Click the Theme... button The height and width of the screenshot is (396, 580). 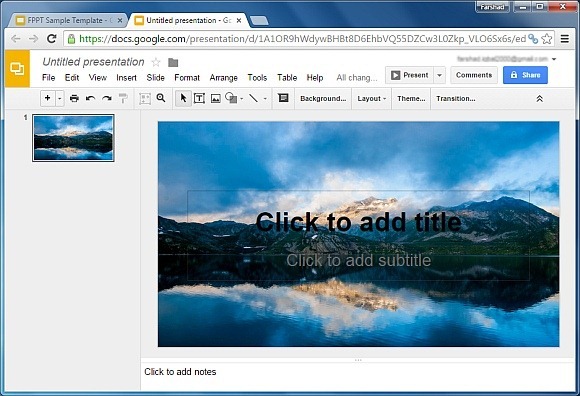411,99
